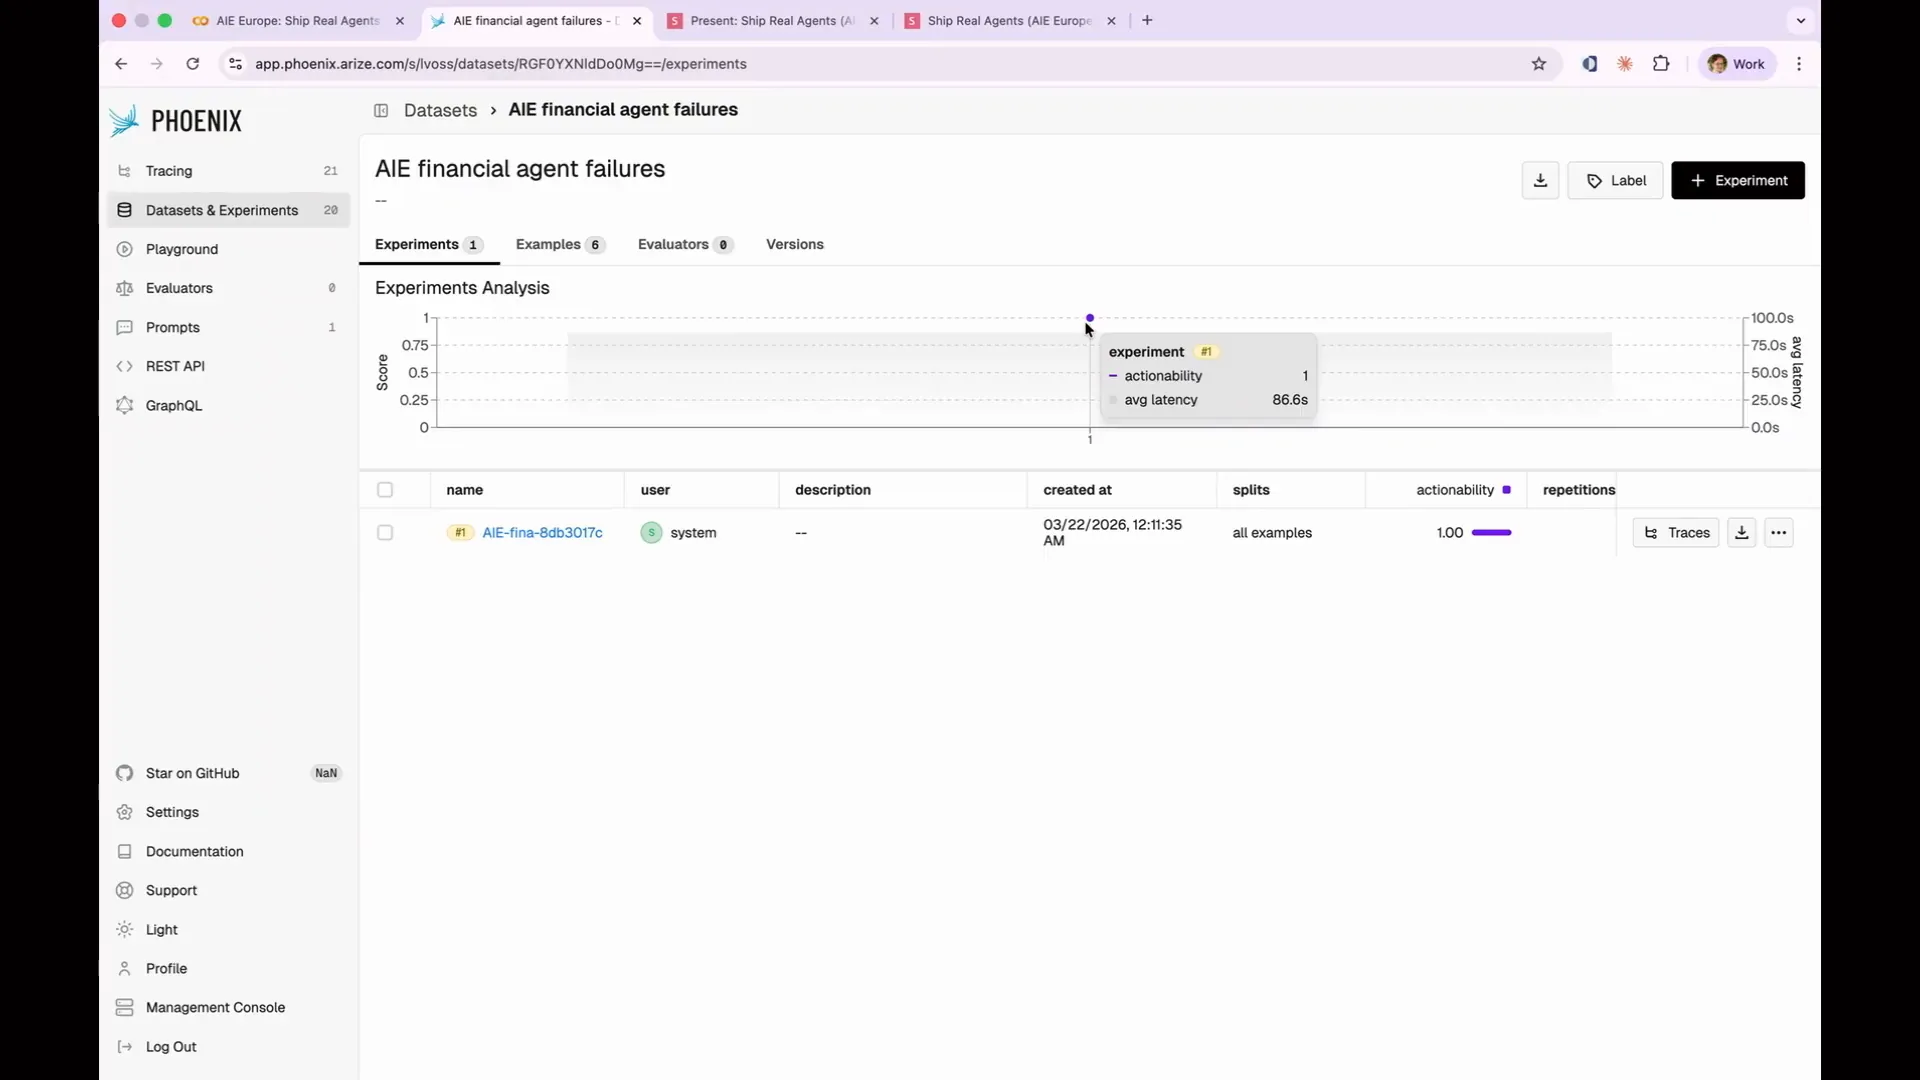Select all experiments header checkbox
The height and width of the screenshot is (1080, 1920).
[x=385, y=490]
